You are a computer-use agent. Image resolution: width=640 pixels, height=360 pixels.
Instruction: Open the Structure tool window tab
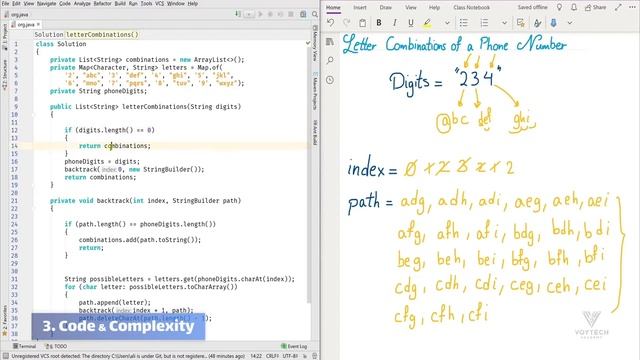pos(4,75)
